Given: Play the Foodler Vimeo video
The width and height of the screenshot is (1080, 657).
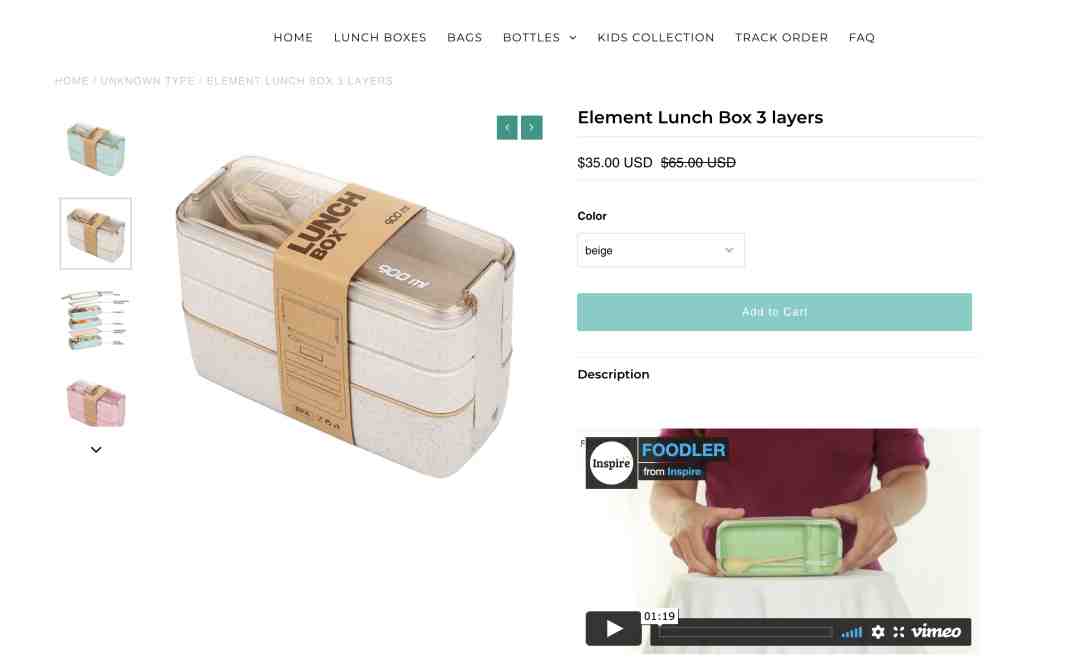Looking at the screenshot, I should point(613,629).
